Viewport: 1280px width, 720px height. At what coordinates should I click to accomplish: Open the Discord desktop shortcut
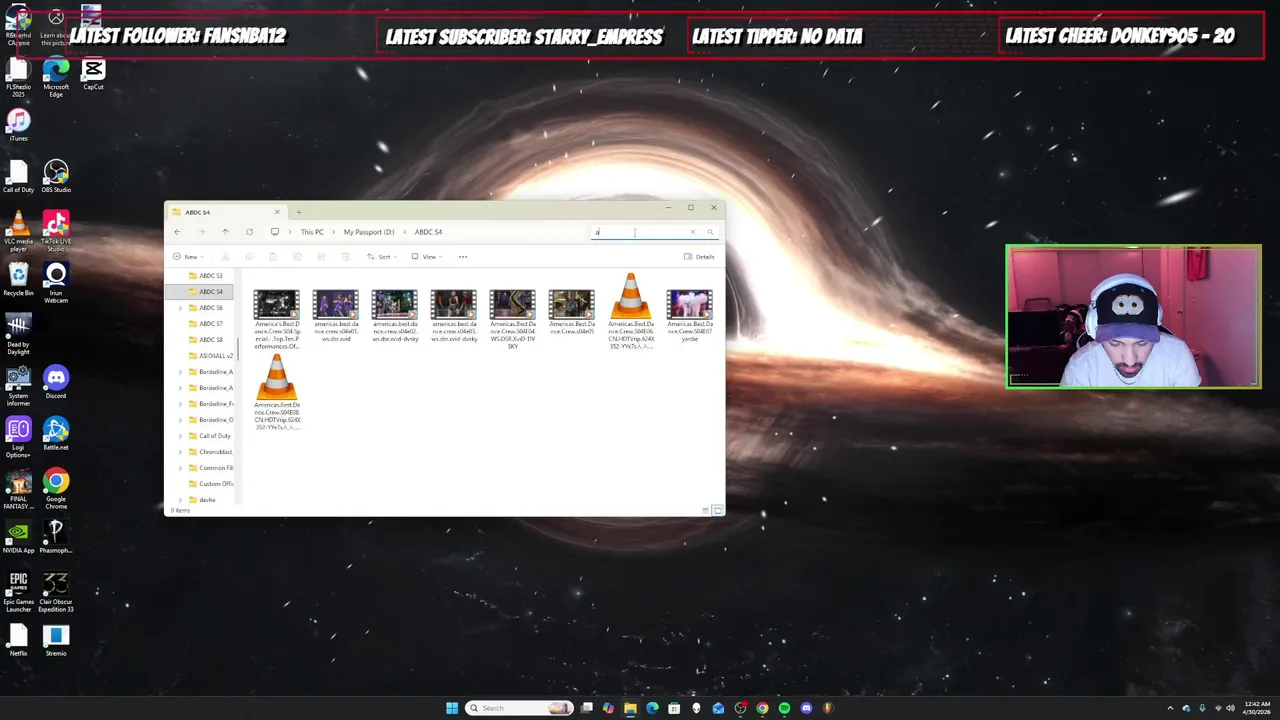56,382
